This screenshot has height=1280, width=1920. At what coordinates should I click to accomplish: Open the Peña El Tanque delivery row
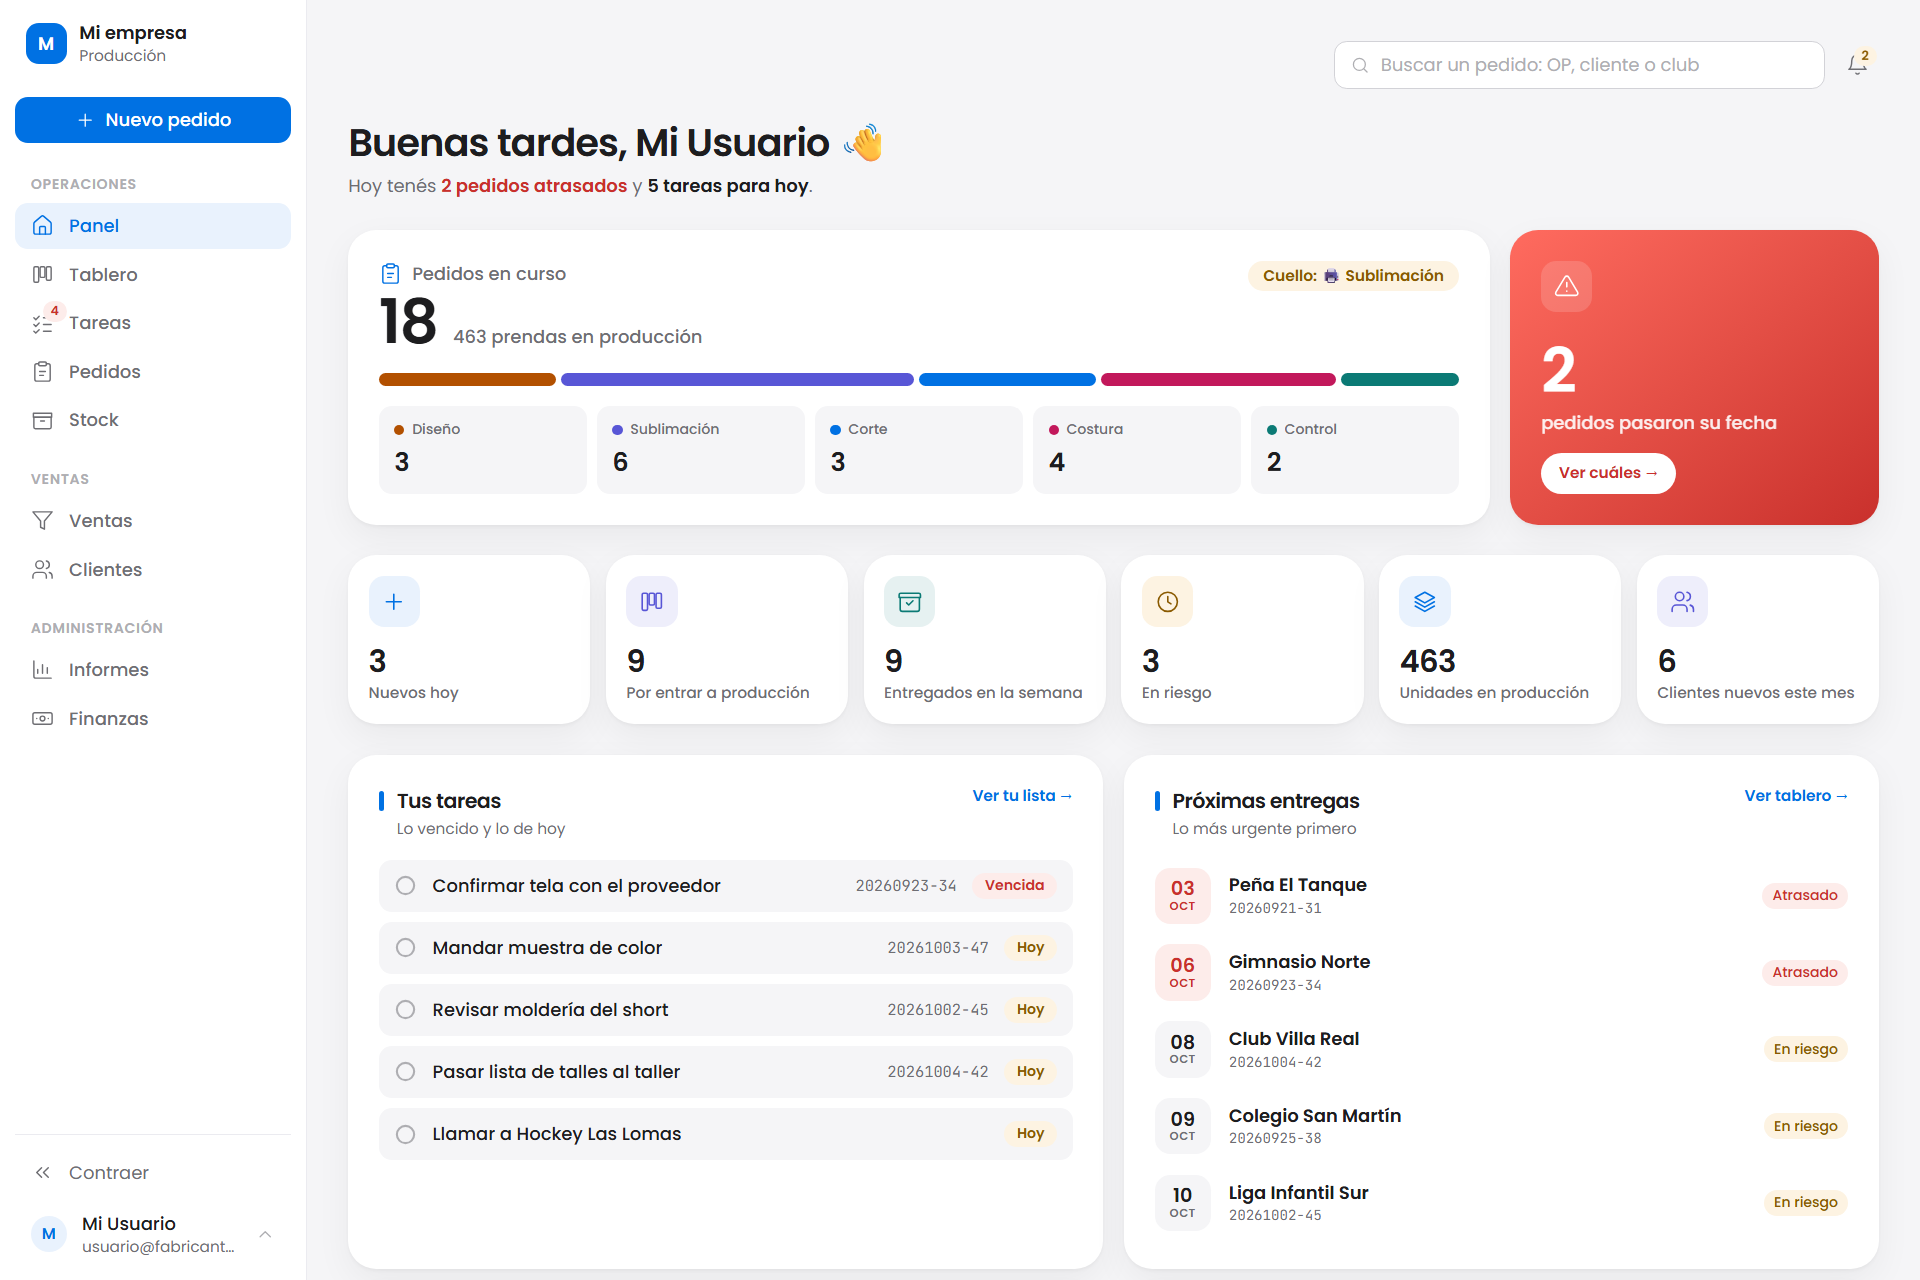pyautogui.click(x=1501, y=896)
